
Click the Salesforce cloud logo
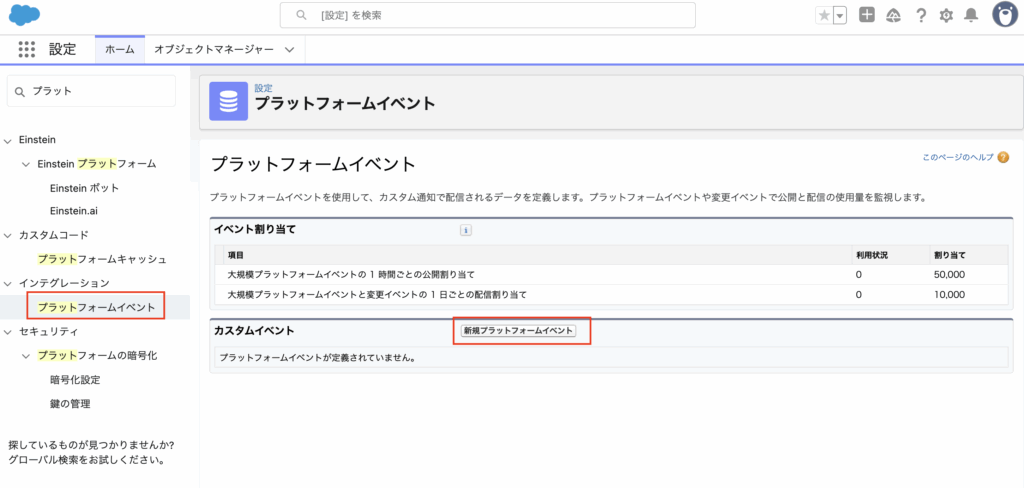tap(24, 15)
